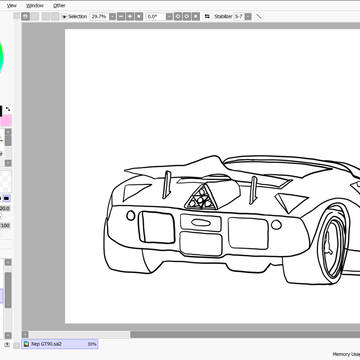Screen dimensions: 360x360
Task: Click the layer panel scroll-up arrow
Action: point(8,262)
